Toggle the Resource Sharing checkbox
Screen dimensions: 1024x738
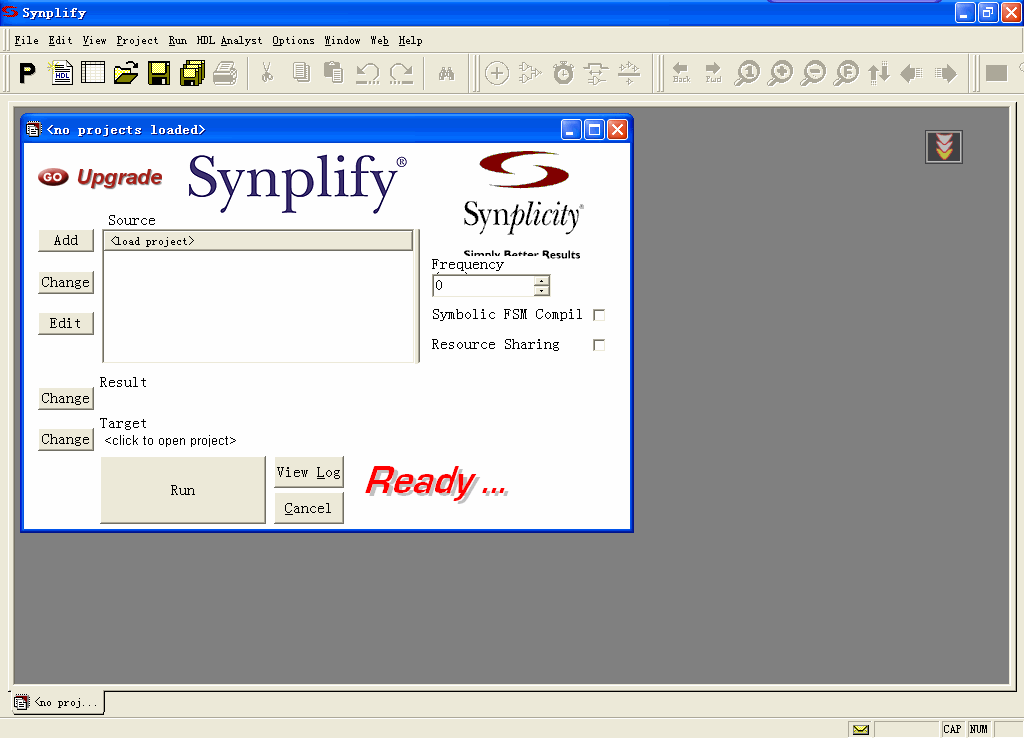coord(599,345)
